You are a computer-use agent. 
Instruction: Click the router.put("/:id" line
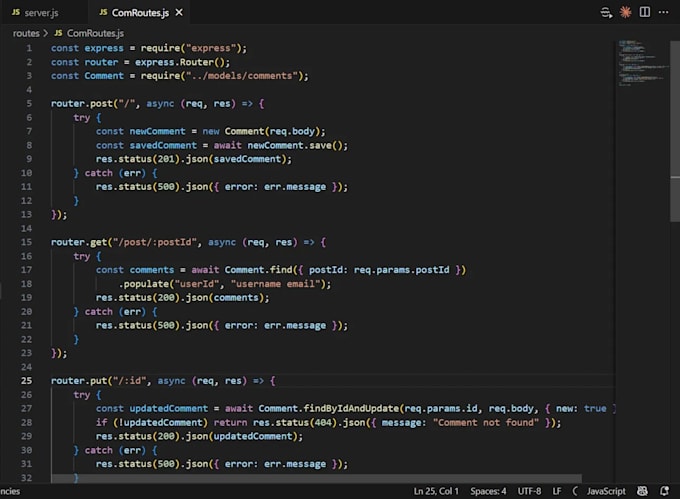pyautogui.click(x=163, y=381)
